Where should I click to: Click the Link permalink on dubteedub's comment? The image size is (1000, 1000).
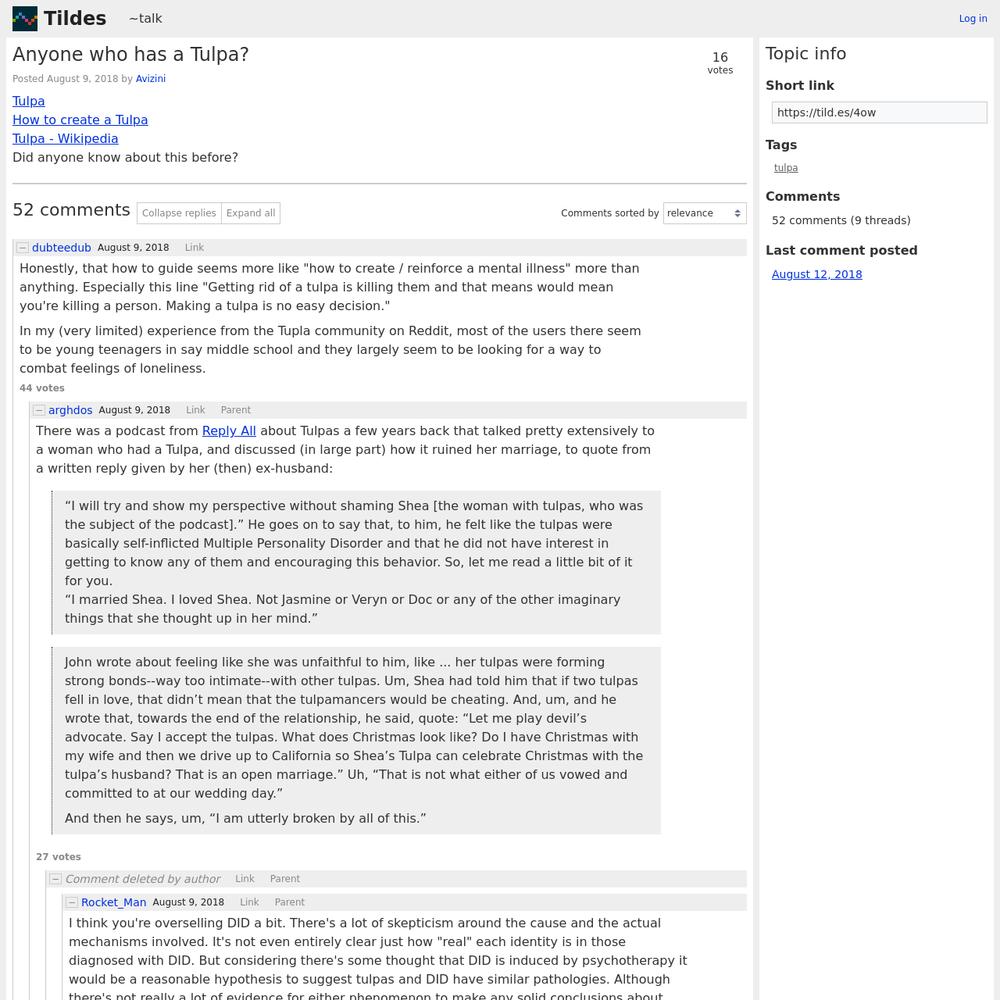[195, 247]
